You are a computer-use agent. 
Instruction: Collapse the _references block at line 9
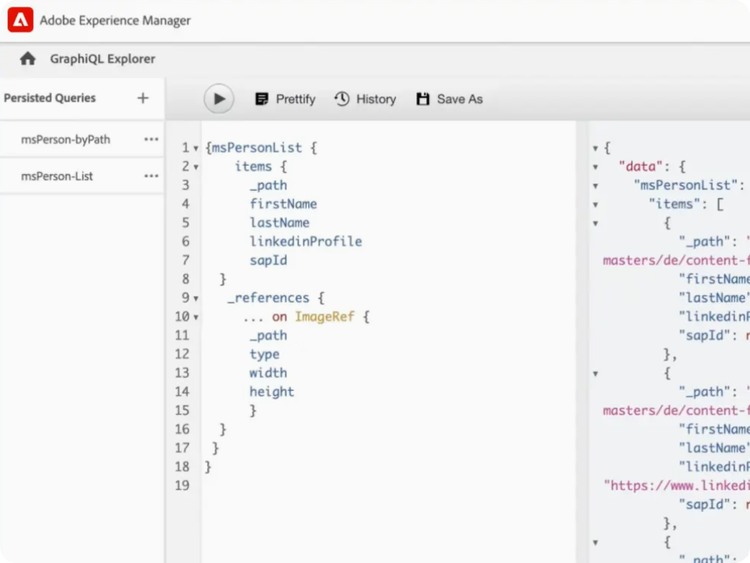pyautogui.click(x=196, y=298)
